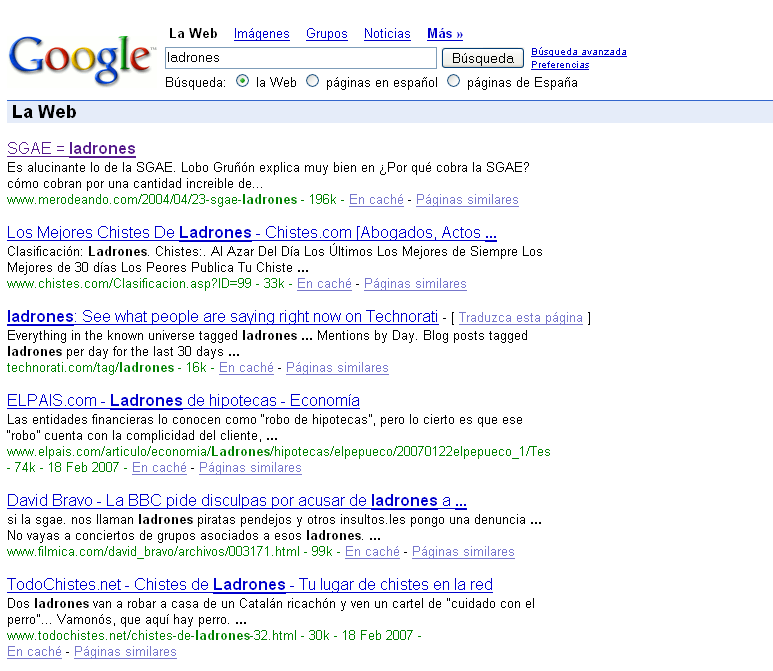773x671 pixels.
Task: Click snippet 'si la sgae. nos llaman ladrones'
Action: (x=274, y=528)
